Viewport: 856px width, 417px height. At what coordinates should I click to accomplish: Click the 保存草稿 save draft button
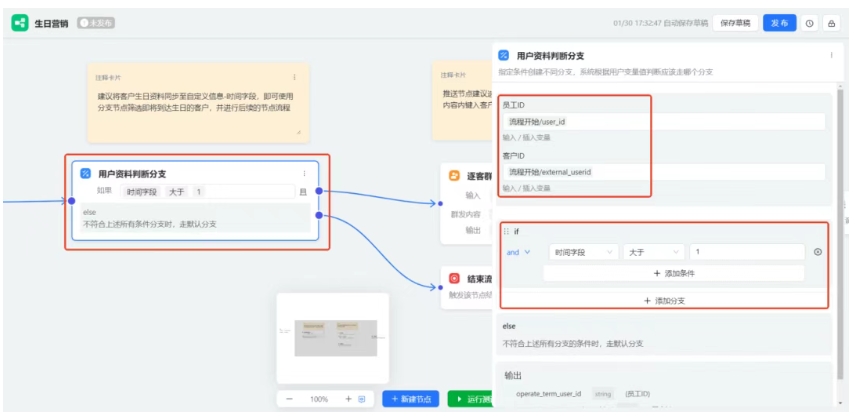[735, 23]
